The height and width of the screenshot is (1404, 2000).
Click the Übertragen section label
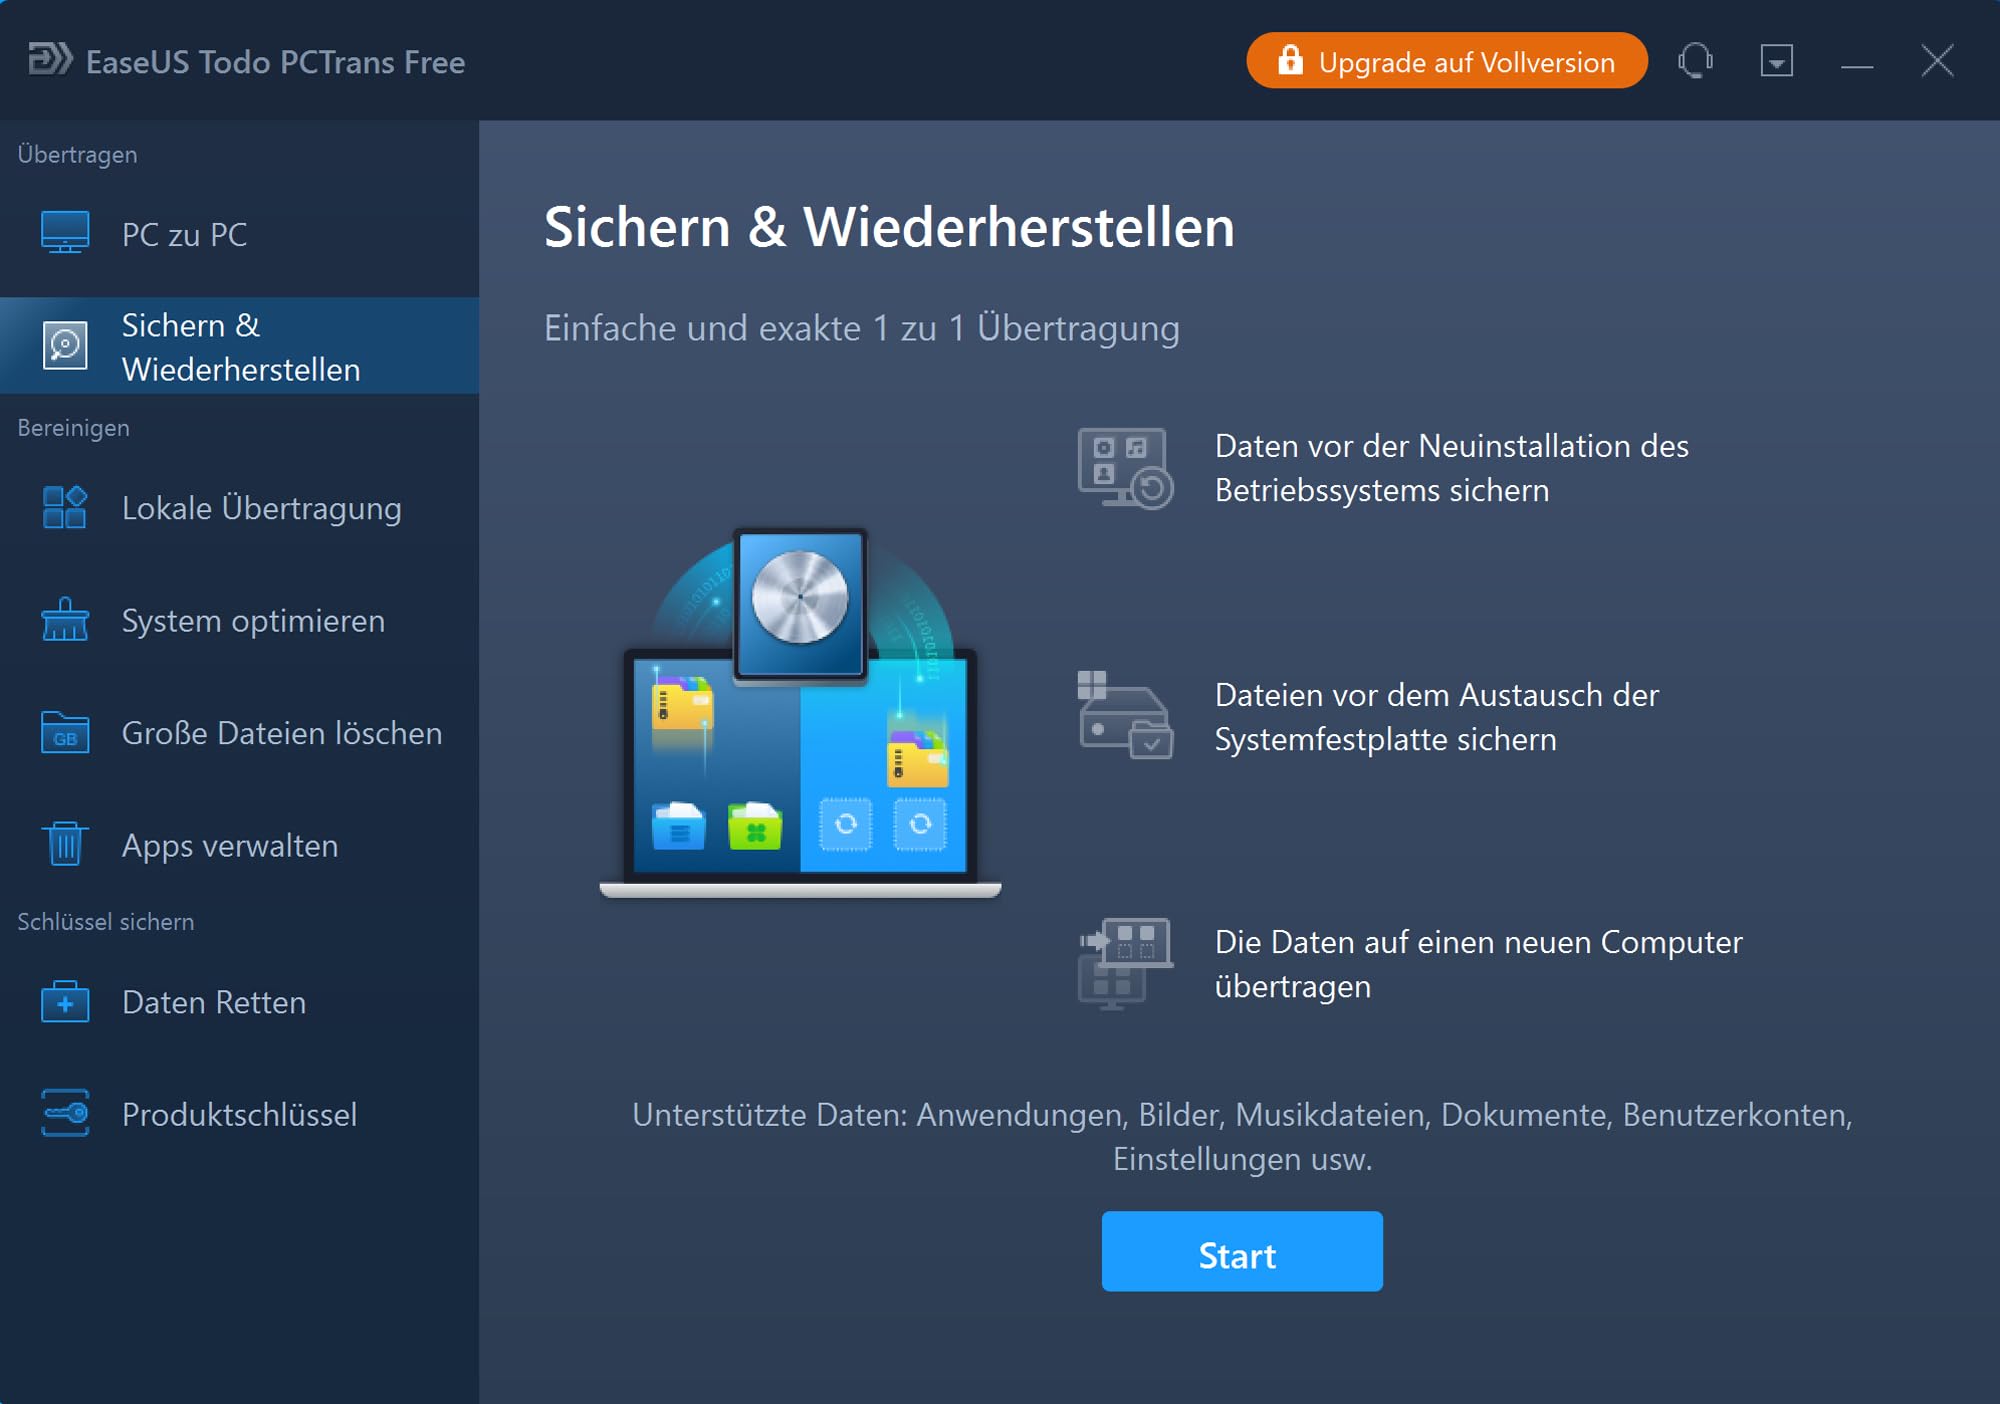(x=77, y=155)
